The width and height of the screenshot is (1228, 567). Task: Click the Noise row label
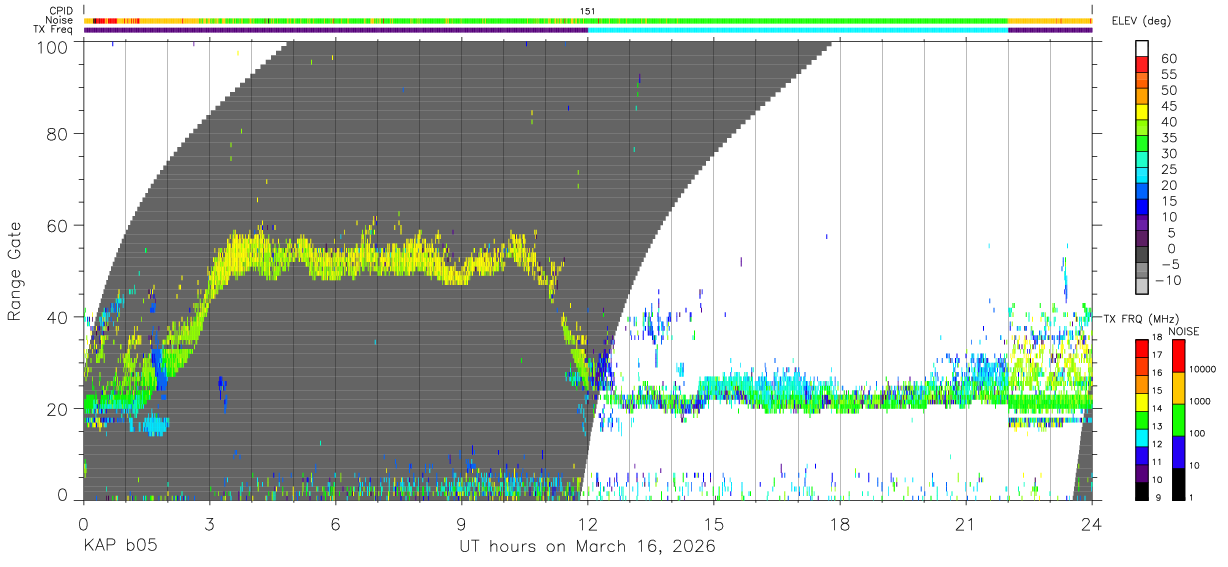pyautogui.click(x=58, y=20)
